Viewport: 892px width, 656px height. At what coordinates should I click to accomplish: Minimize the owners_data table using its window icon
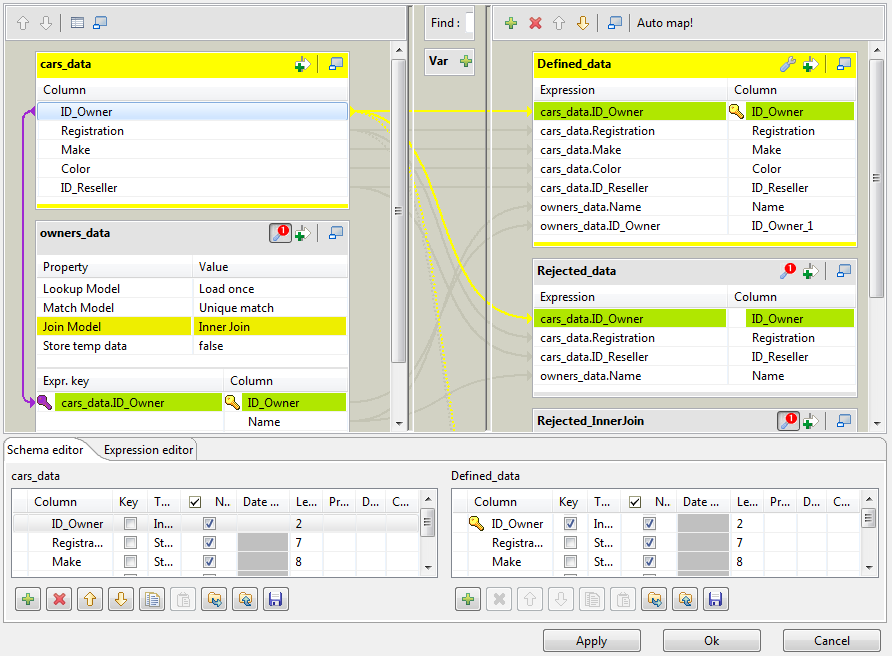[335, 233]
